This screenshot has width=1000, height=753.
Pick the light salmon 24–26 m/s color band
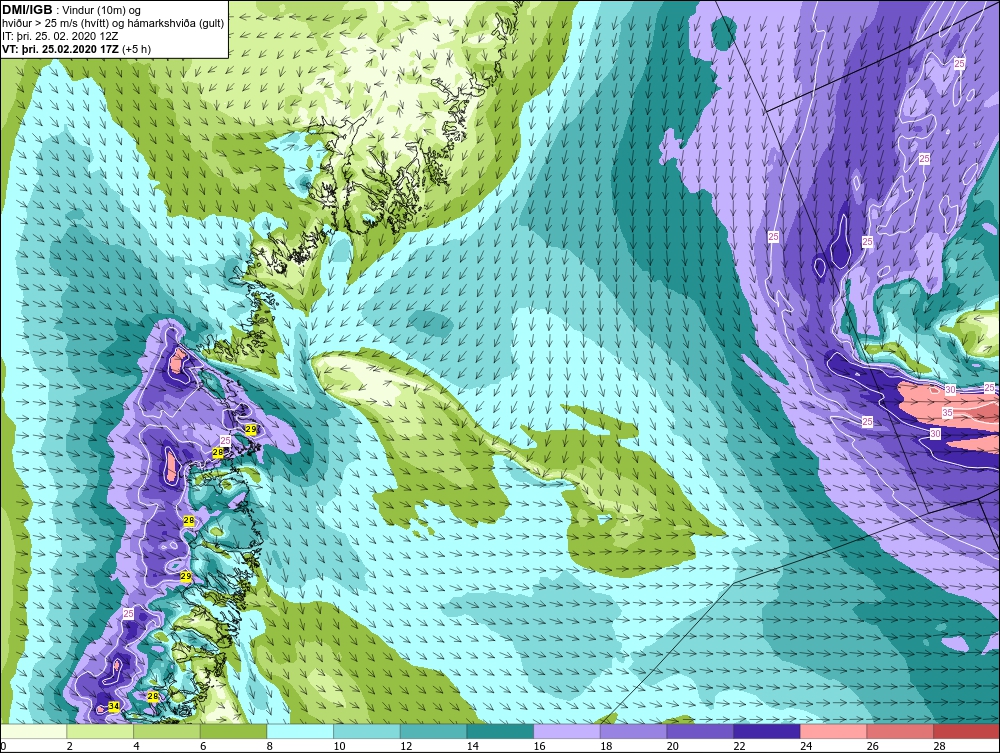833,731
